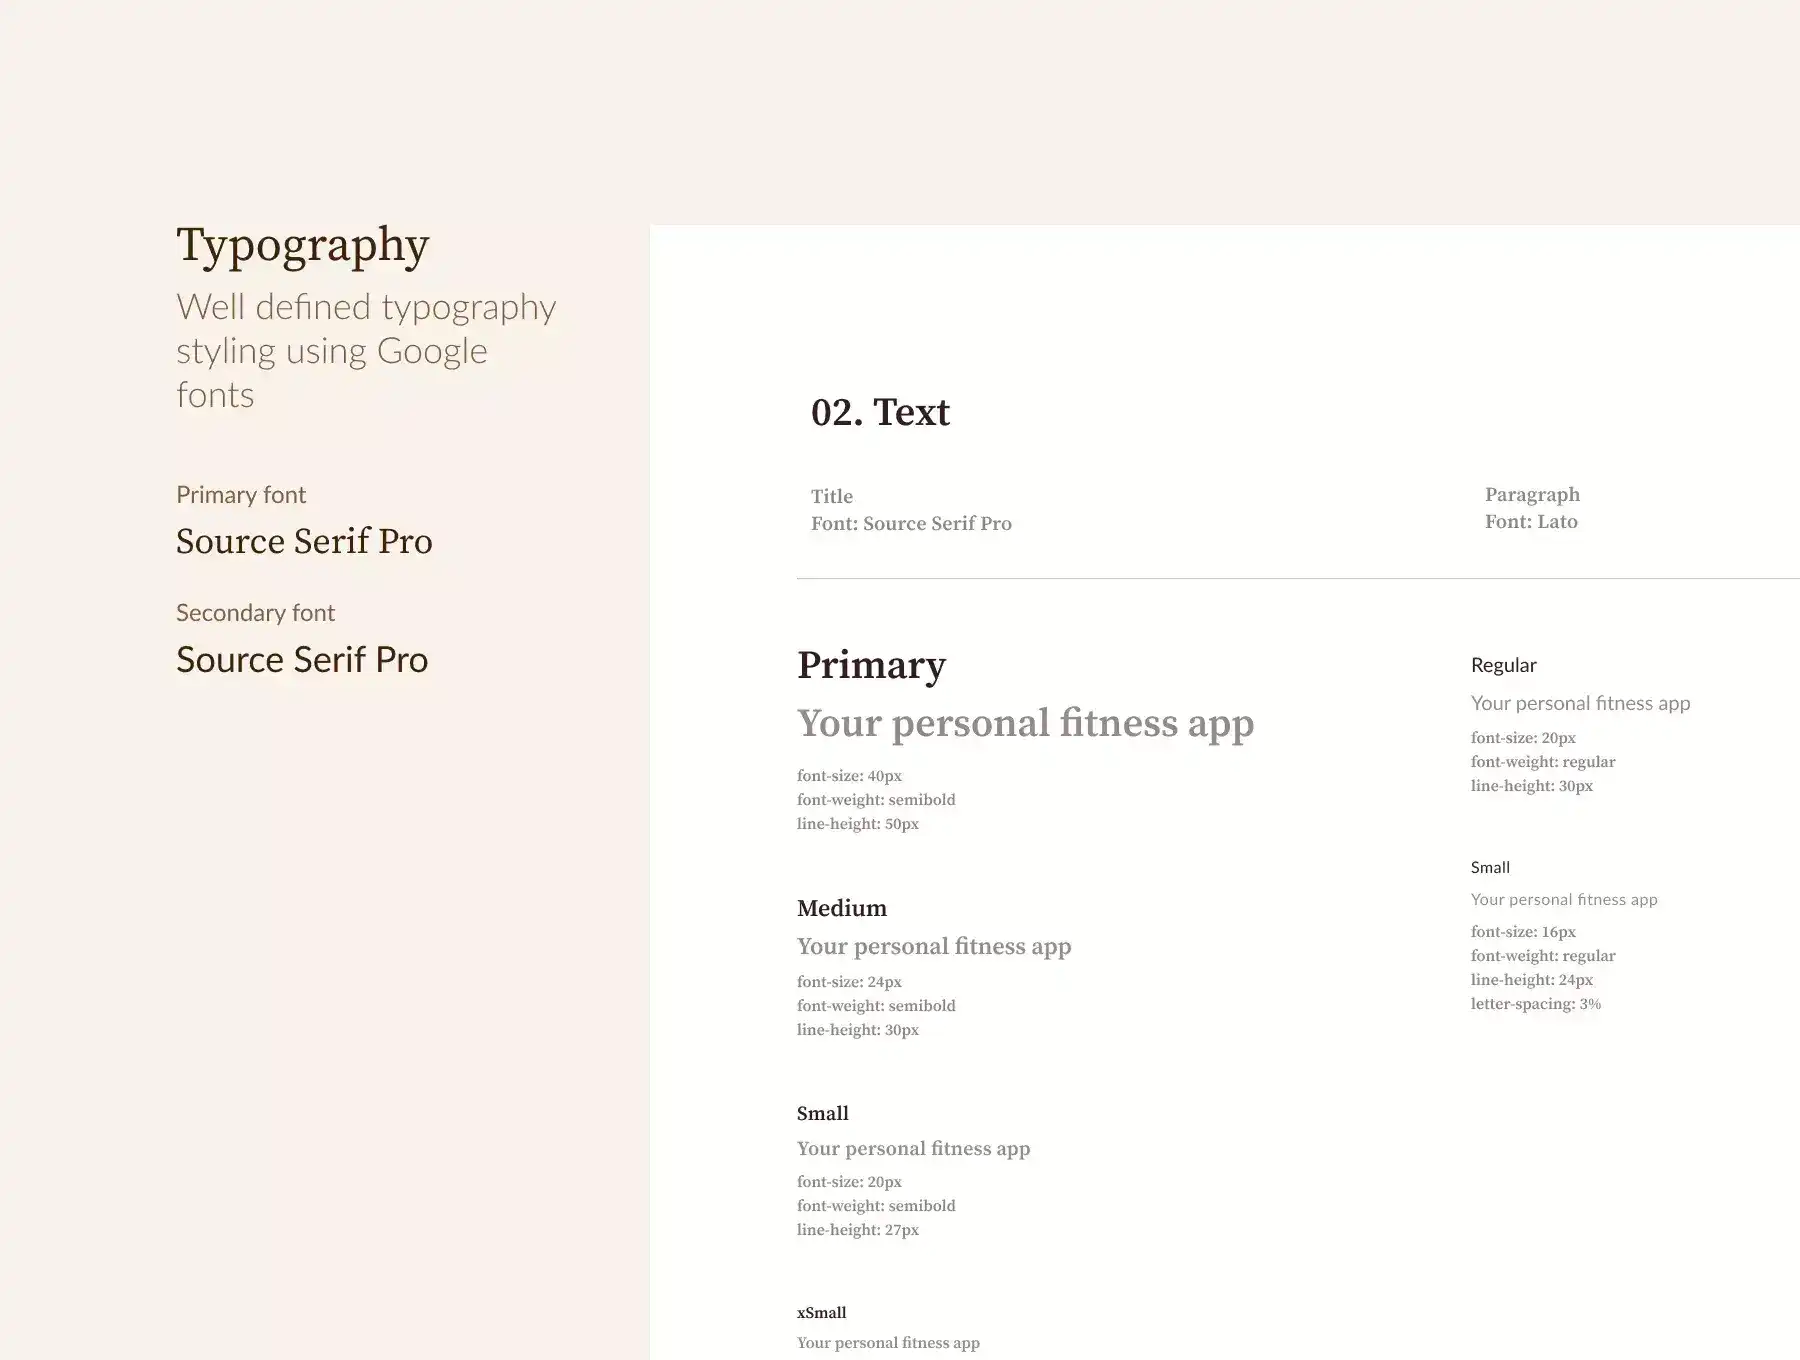The width and height of the screenshot is (1800, 1360).
Task: Select Source Serif Pro under Primary font
Action: (304, 541)
